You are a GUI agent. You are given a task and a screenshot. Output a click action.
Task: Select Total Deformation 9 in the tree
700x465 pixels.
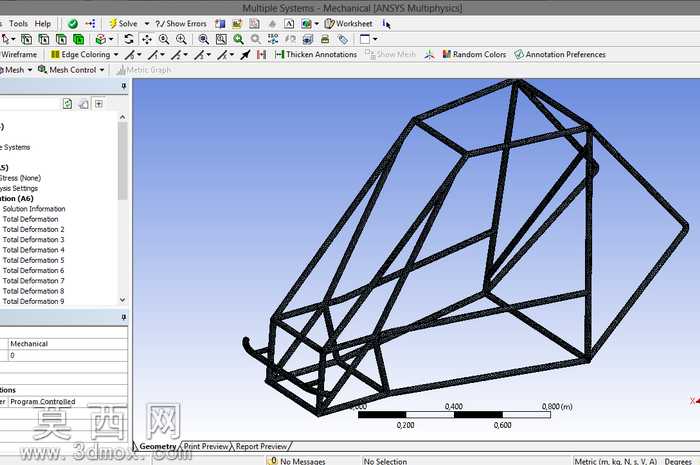coord(33,301)
